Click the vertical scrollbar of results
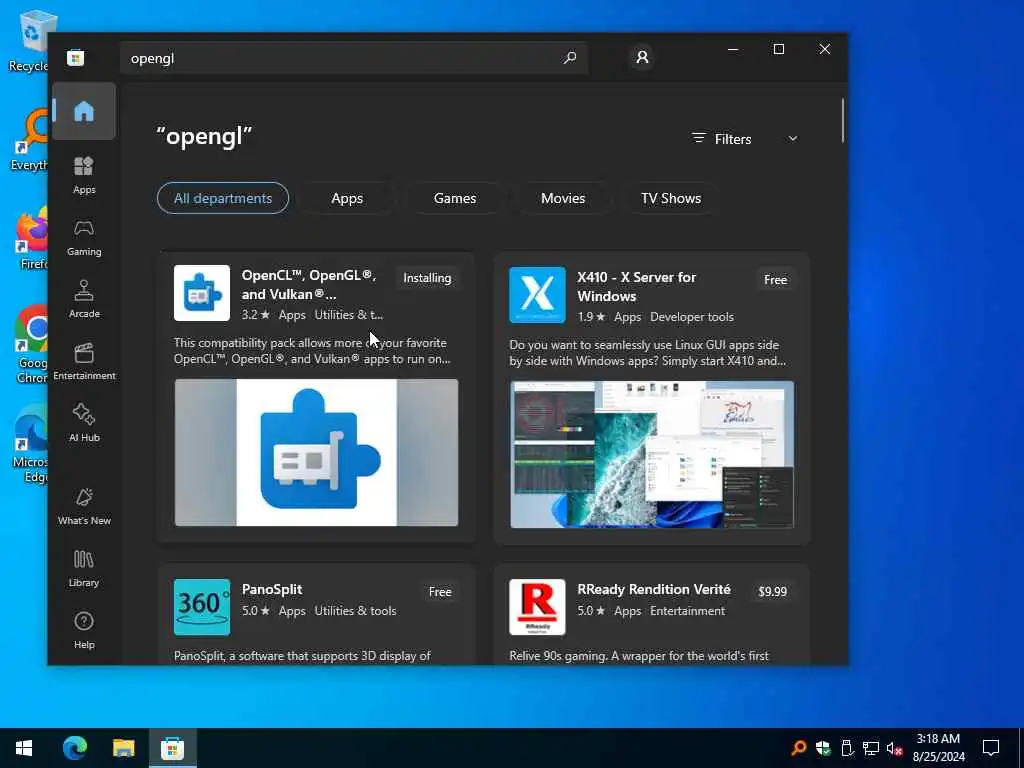The image size is (1024, 768). tap(842, 120)
